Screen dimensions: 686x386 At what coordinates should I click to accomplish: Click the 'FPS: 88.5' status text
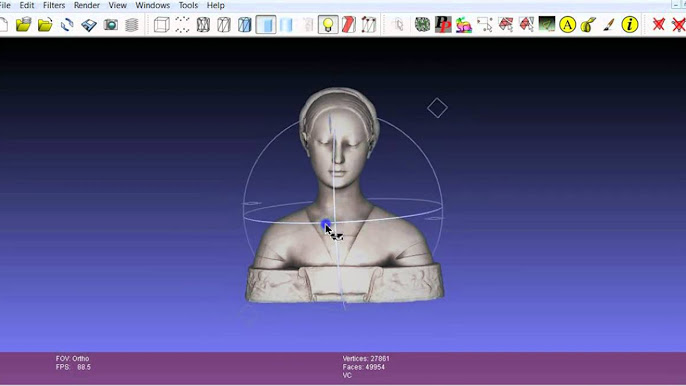(73, 367)
